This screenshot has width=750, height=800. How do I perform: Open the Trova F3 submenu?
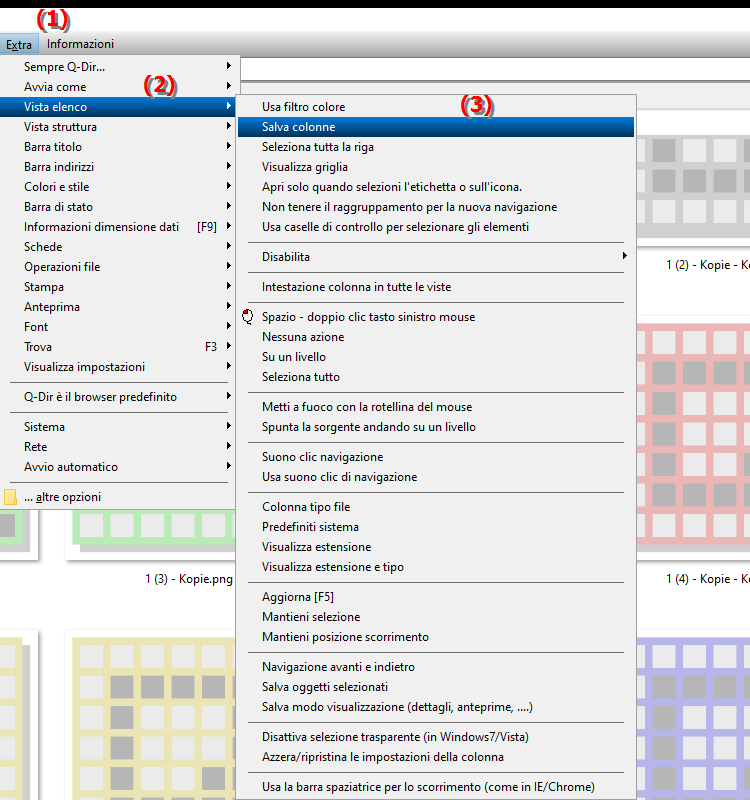118,347
